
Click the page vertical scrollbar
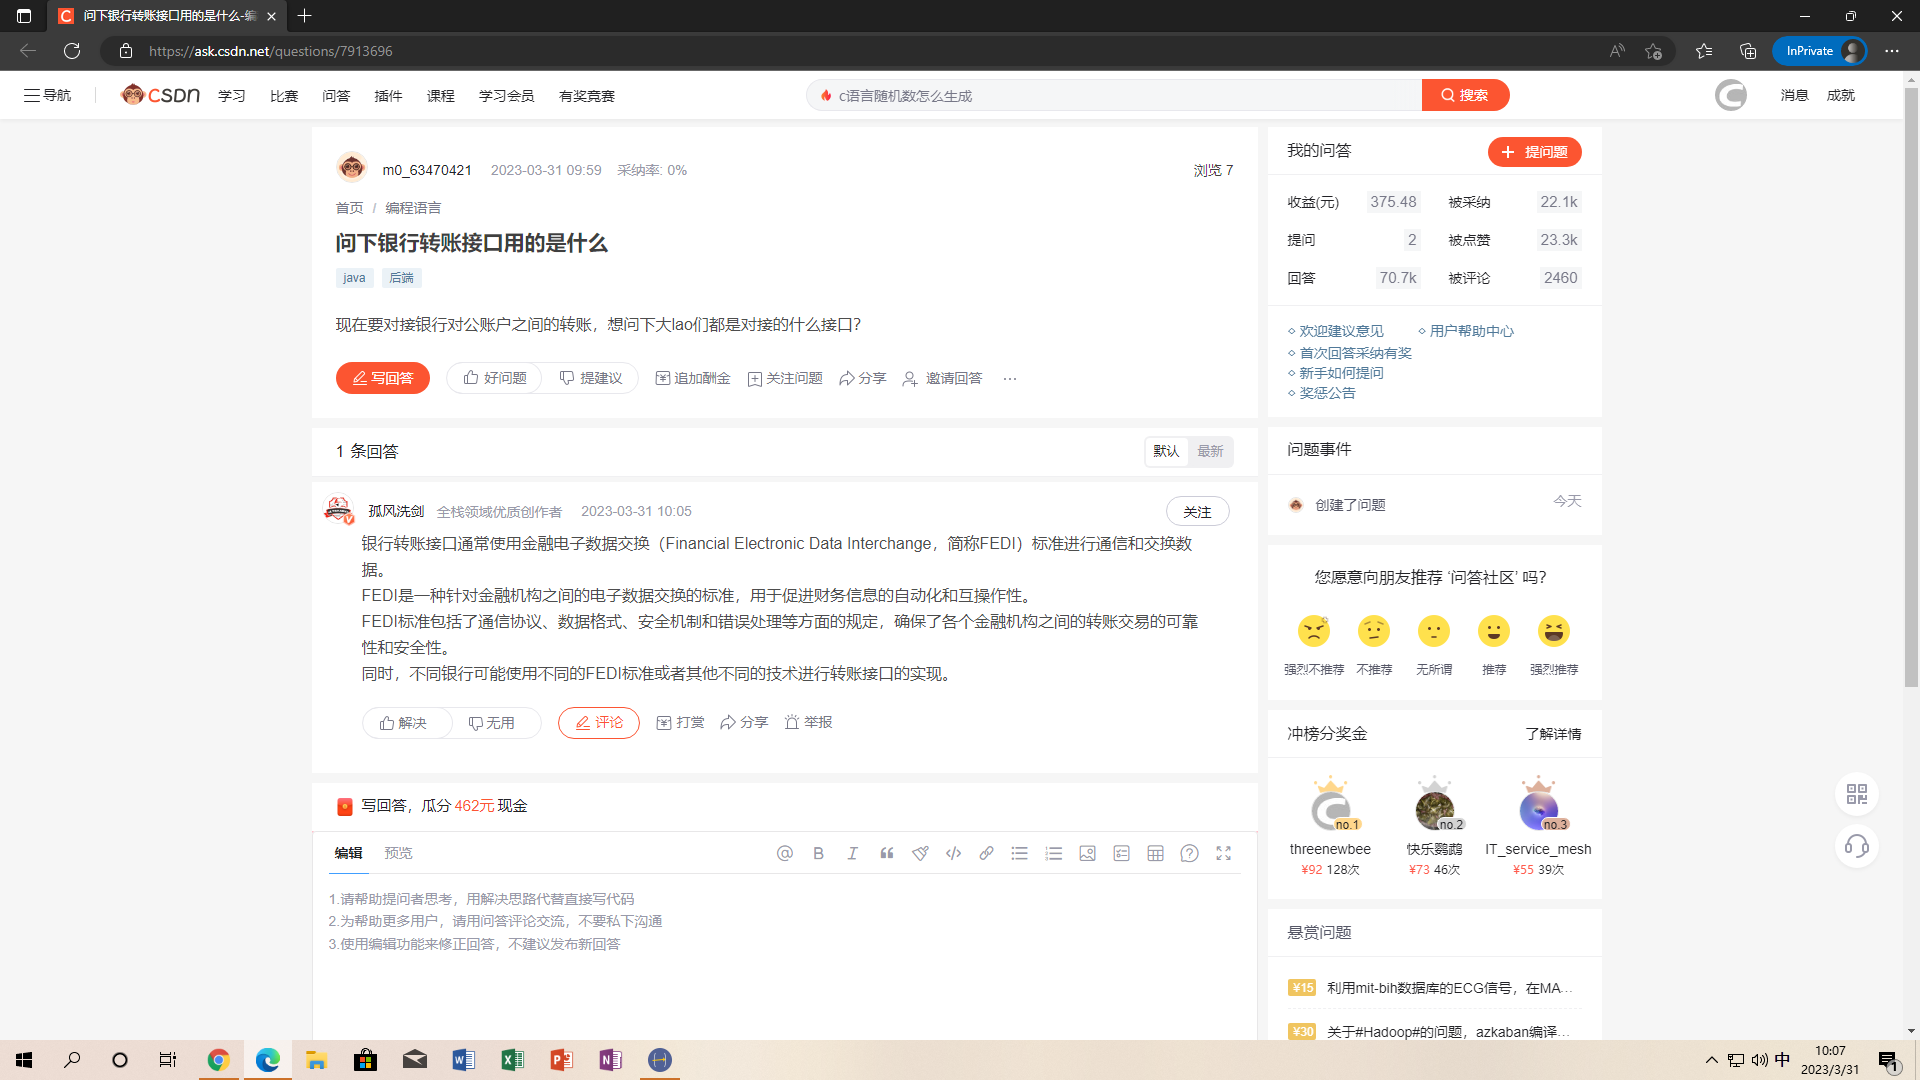click(1911, 388)
